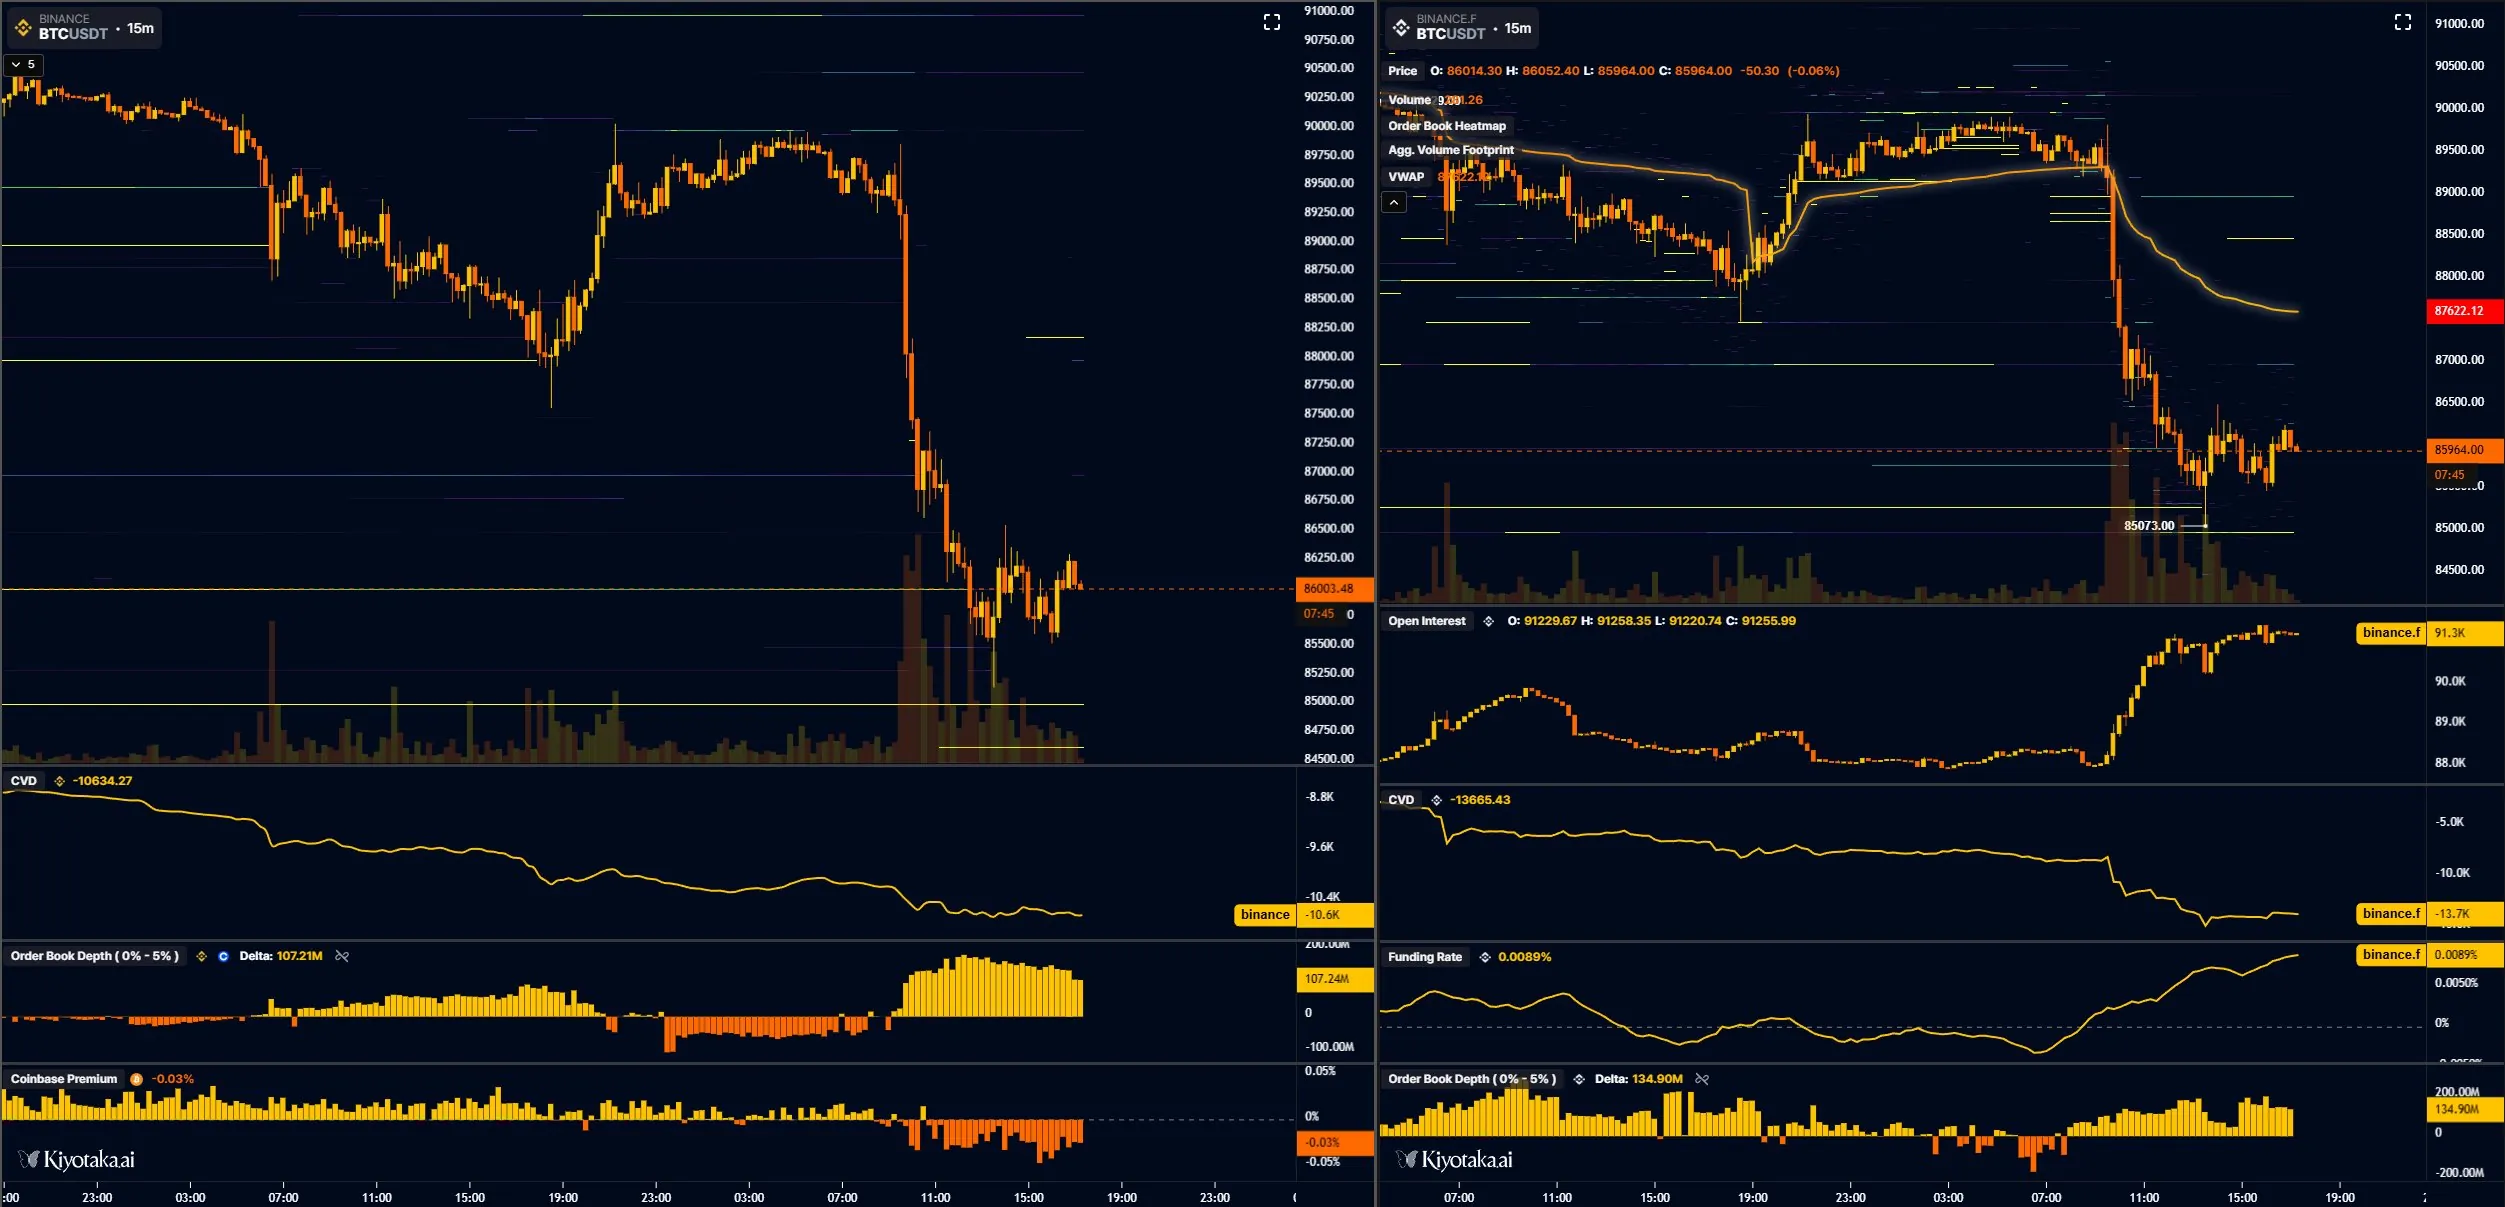Expand the collapsed indicator list showing 5

click(24, 64)
